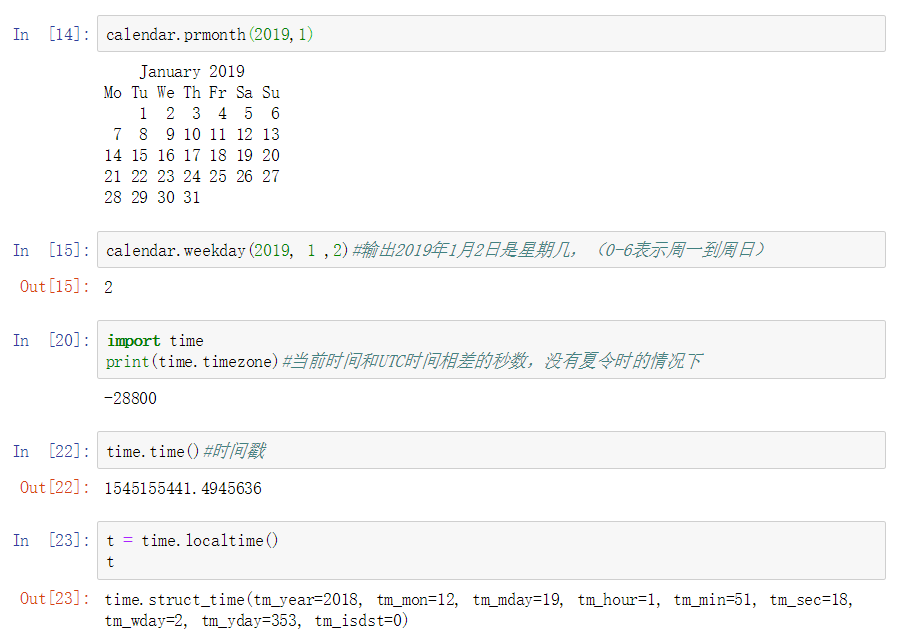Click the output value 2 under Out[15]
The width and height of the screenshot is (903, 637).
click(x=109, y=287)
